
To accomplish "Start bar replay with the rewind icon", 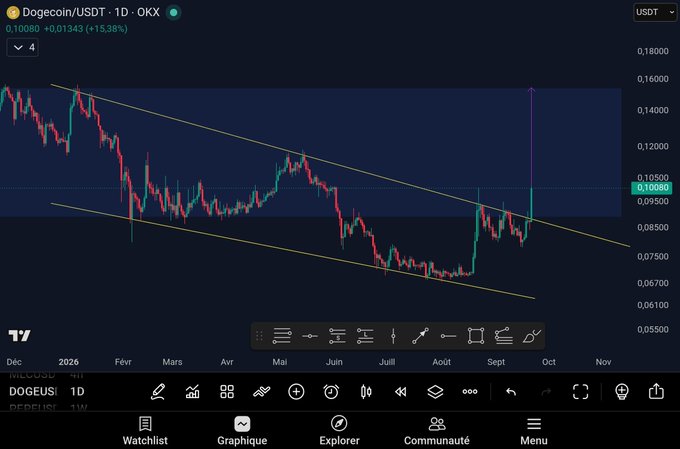I will 401,392.
